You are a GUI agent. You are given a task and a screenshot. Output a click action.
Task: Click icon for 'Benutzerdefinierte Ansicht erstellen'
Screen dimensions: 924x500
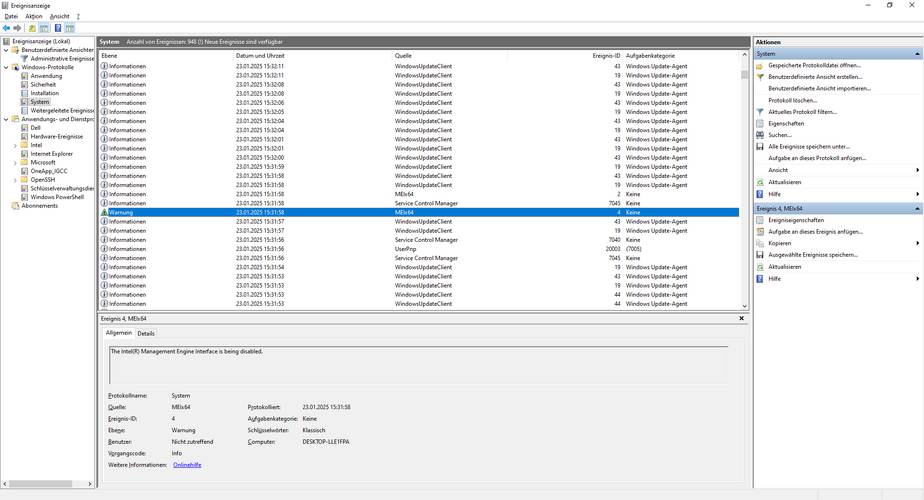[x=760, y=77]
